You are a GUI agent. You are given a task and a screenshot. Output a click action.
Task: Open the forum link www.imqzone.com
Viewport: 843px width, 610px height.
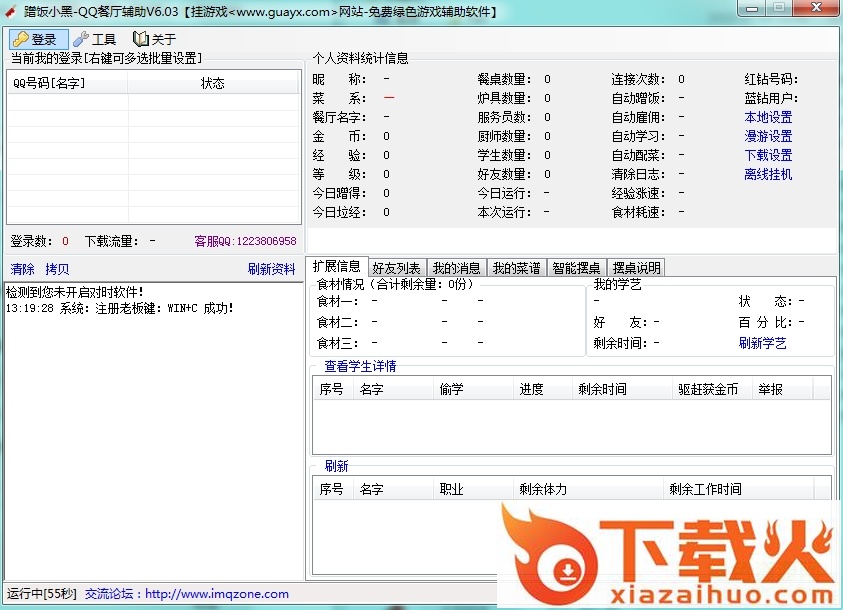click(x=217, y=594)
